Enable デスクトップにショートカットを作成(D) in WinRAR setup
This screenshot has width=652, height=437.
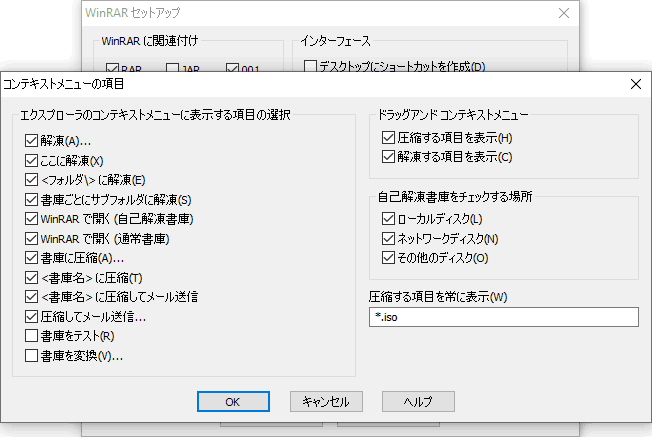point(310,66)
